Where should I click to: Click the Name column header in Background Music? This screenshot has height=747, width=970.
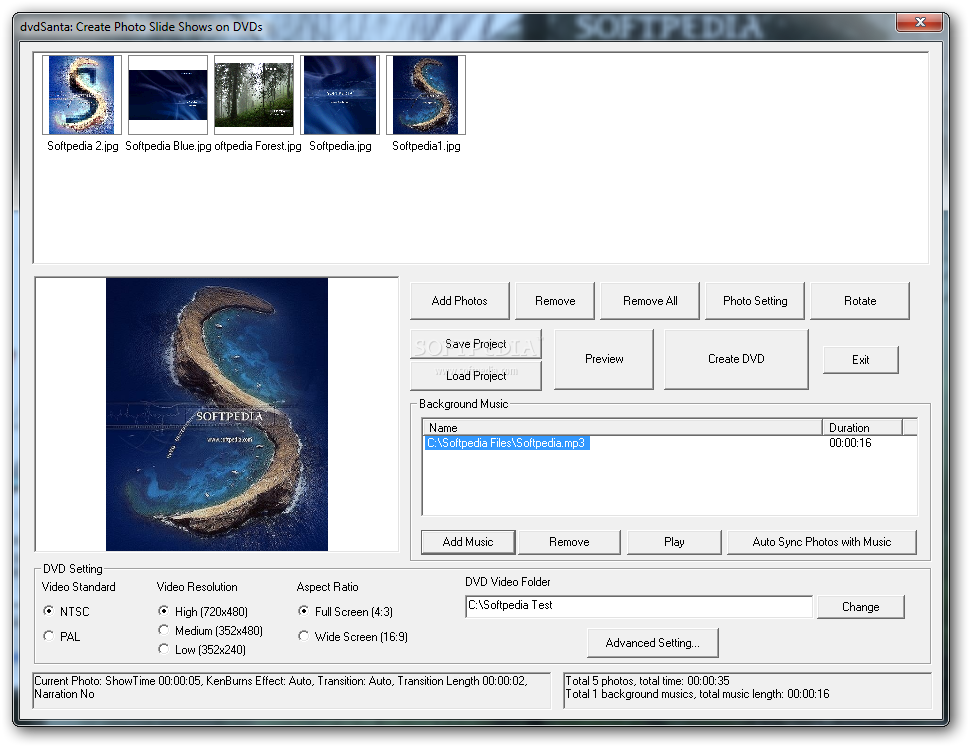[x=622, y=427]
